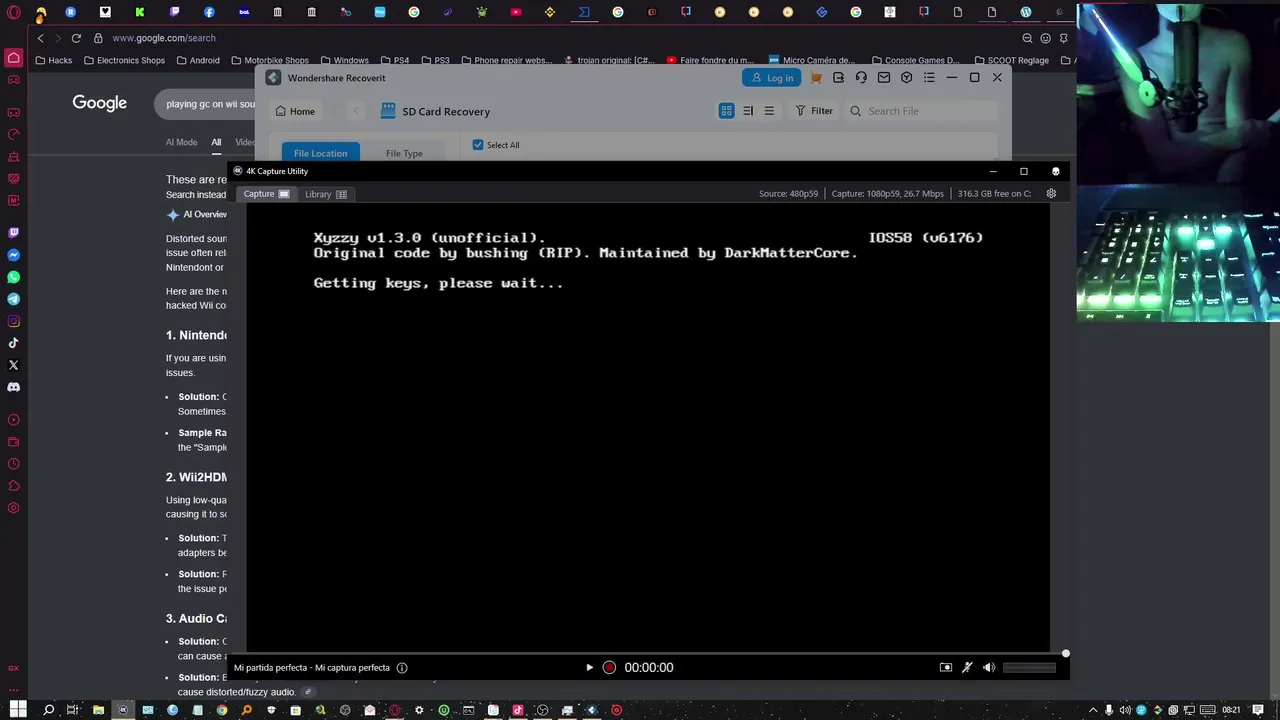
Task: Click the play button in 4K Capture Utility
Action: [x=589, y=667]
